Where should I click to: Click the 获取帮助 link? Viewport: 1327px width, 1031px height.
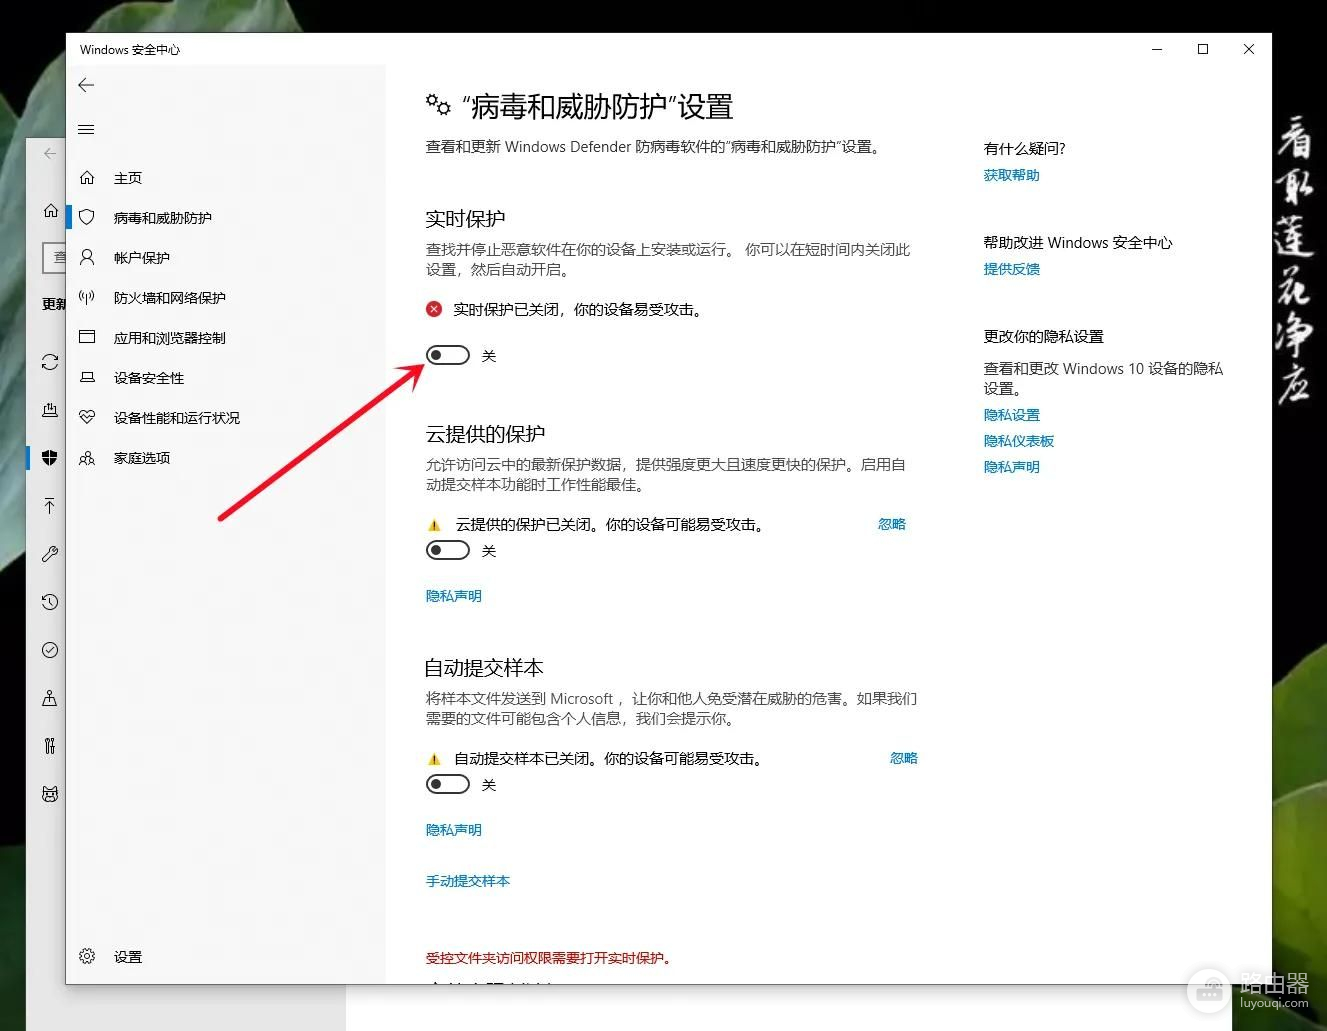pyautogui.click(x=1011, y=175)
